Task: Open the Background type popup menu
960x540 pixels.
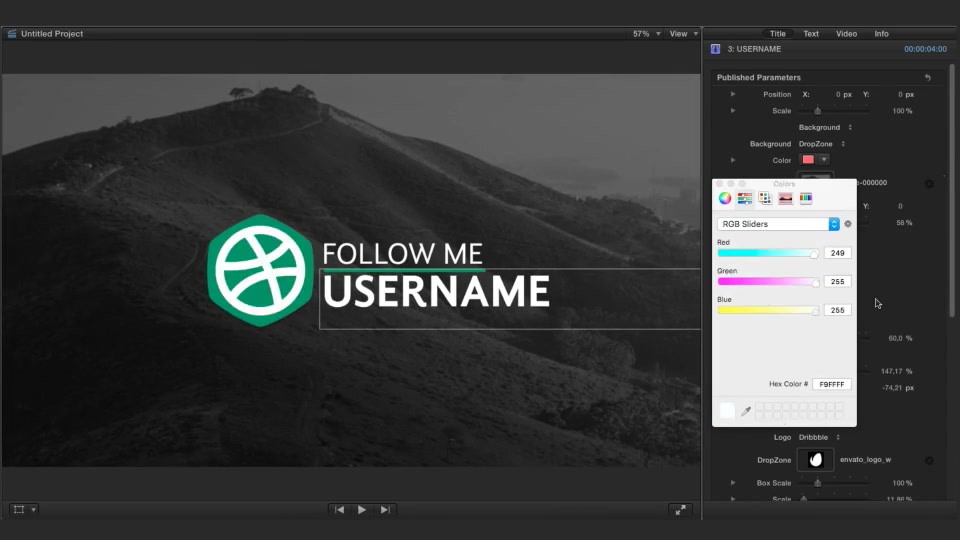Action: click(825, 127)
